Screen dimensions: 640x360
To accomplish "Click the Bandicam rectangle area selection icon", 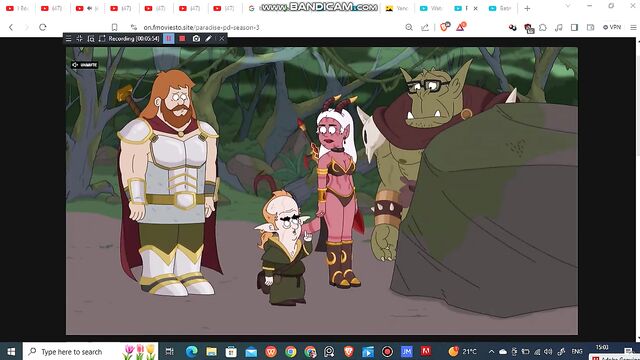I will (102, 38).
